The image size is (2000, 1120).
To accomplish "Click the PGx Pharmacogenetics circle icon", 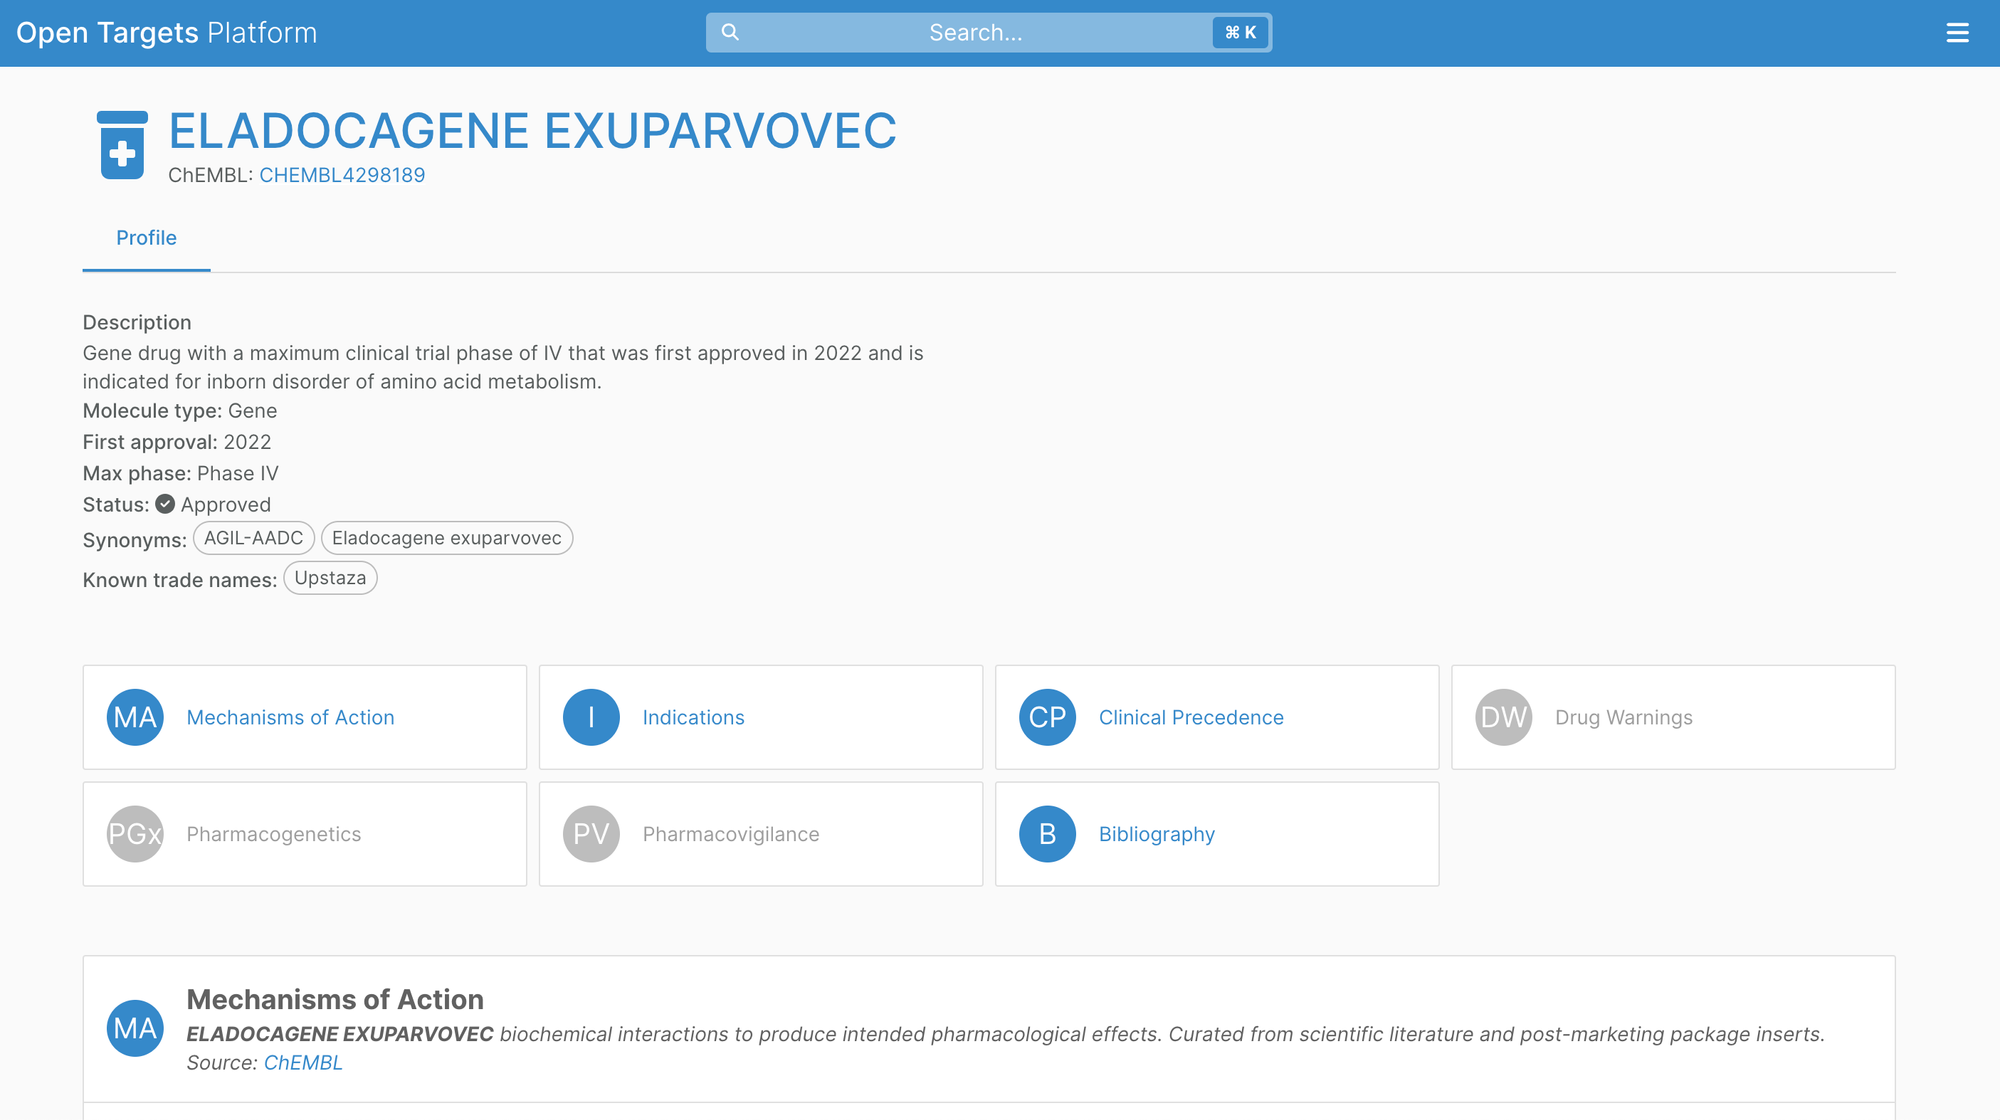I will coord(135,834).
